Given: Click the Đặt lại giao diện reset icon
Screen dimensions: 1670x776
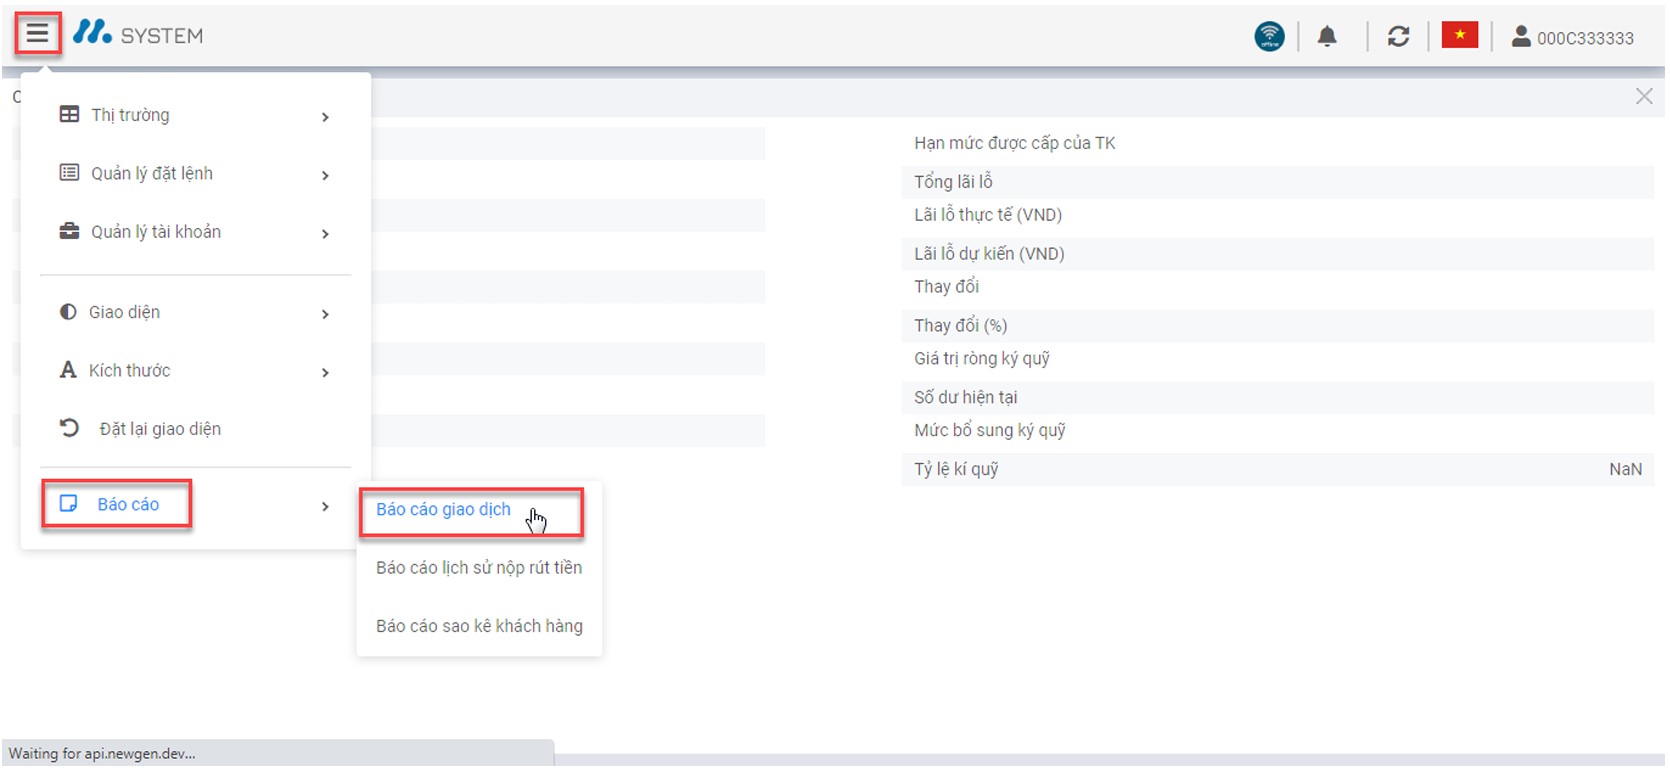Looking at the screenshot, I should (x=69, y=428).
